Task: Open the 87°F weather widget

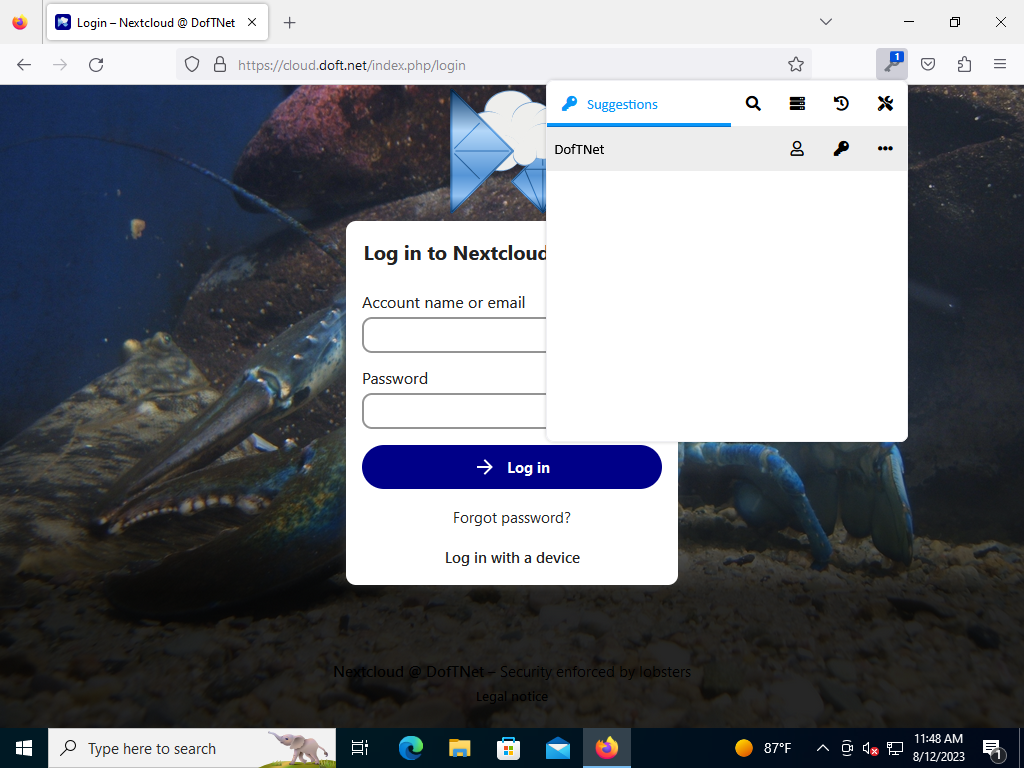Action: 763,748
